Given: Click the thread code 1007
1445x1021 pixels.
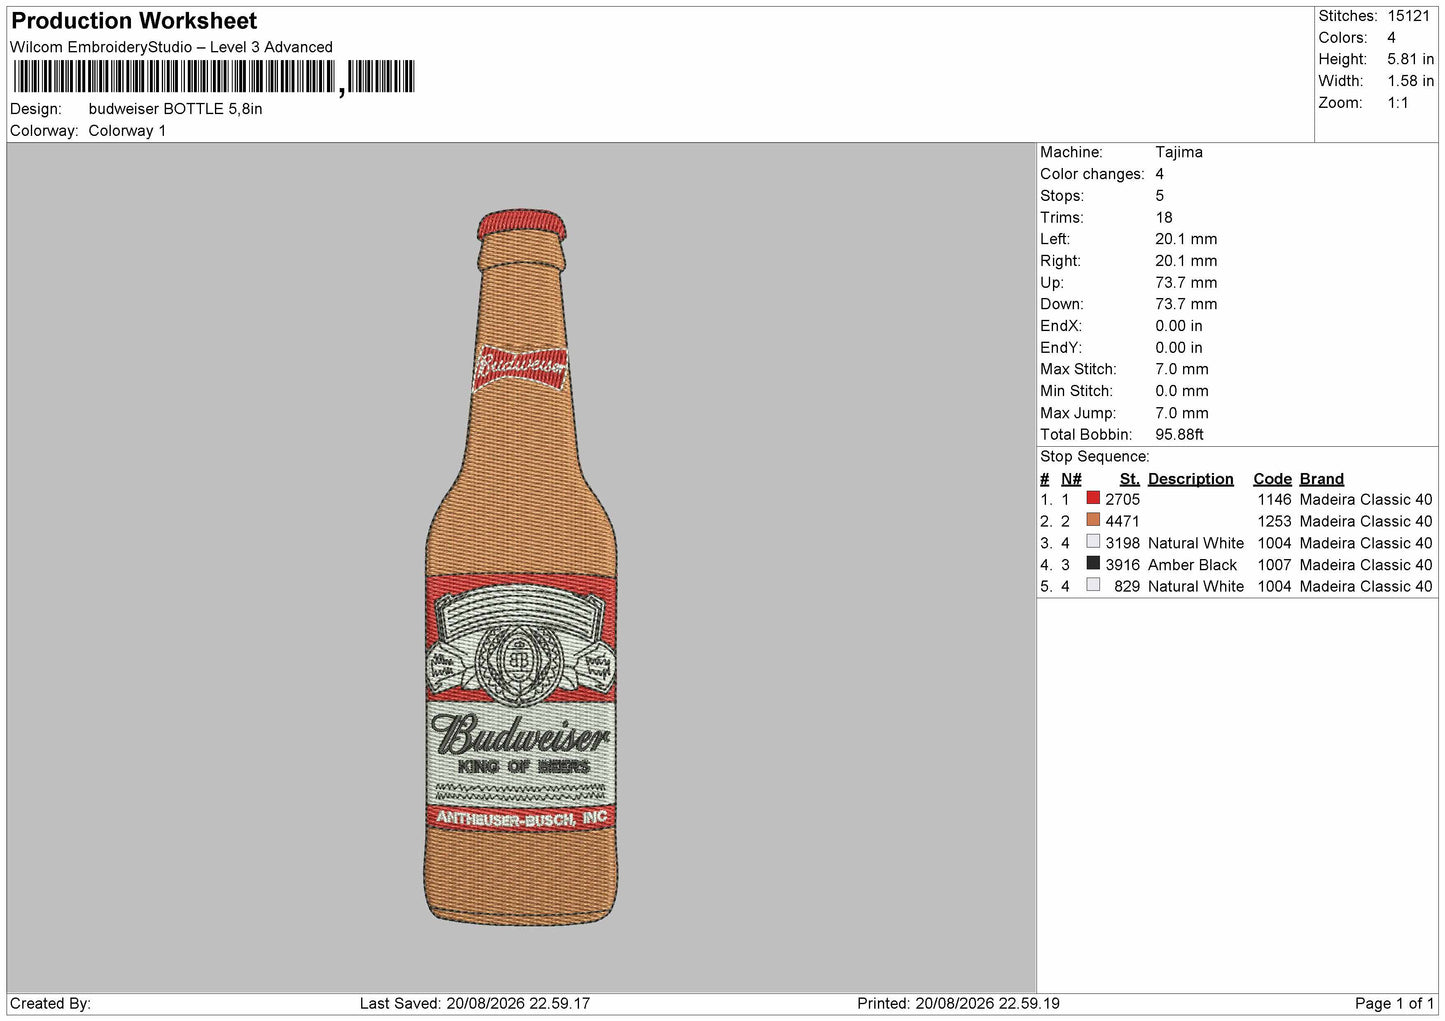Looking at the screenshot, I should click(x=1274, y=564).
